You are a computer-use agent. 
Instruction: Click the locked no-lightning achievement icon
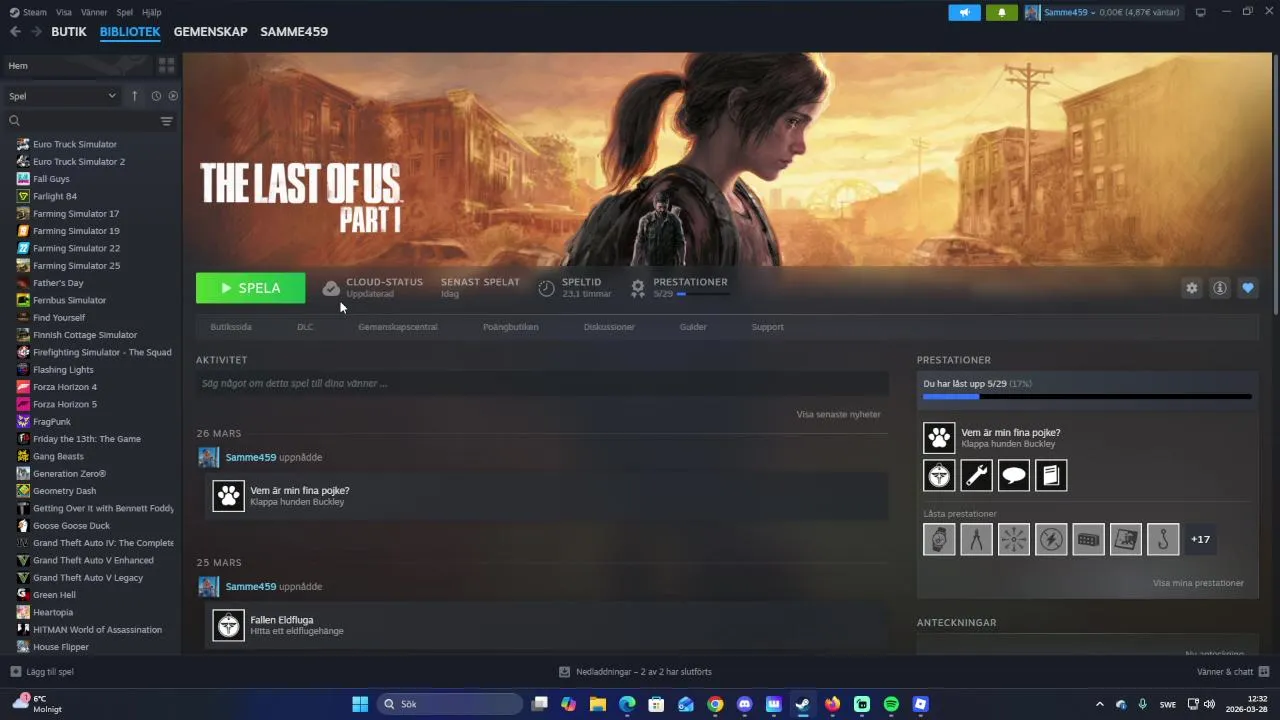pyautogui.click(x=1051, y=539)
